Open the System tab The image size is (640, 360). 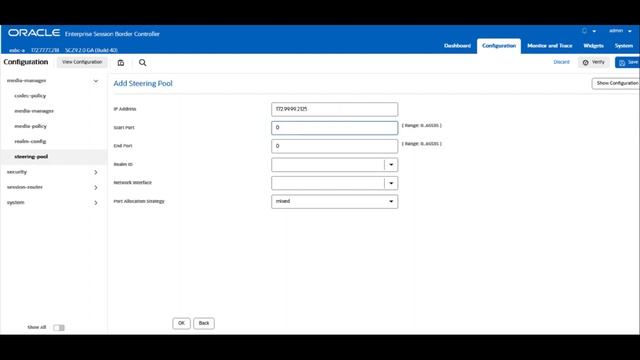pos(624,46)
